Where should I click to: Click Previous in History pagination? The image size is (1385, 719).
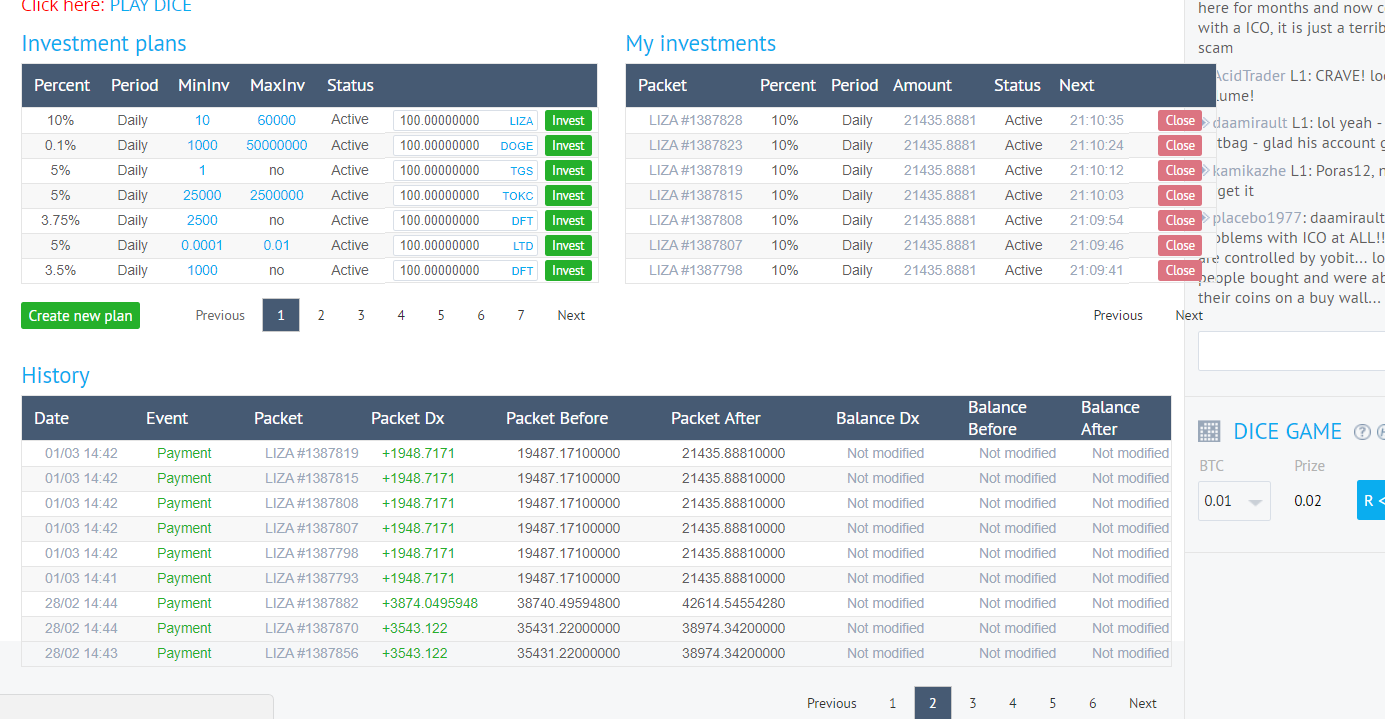[832, 703]
